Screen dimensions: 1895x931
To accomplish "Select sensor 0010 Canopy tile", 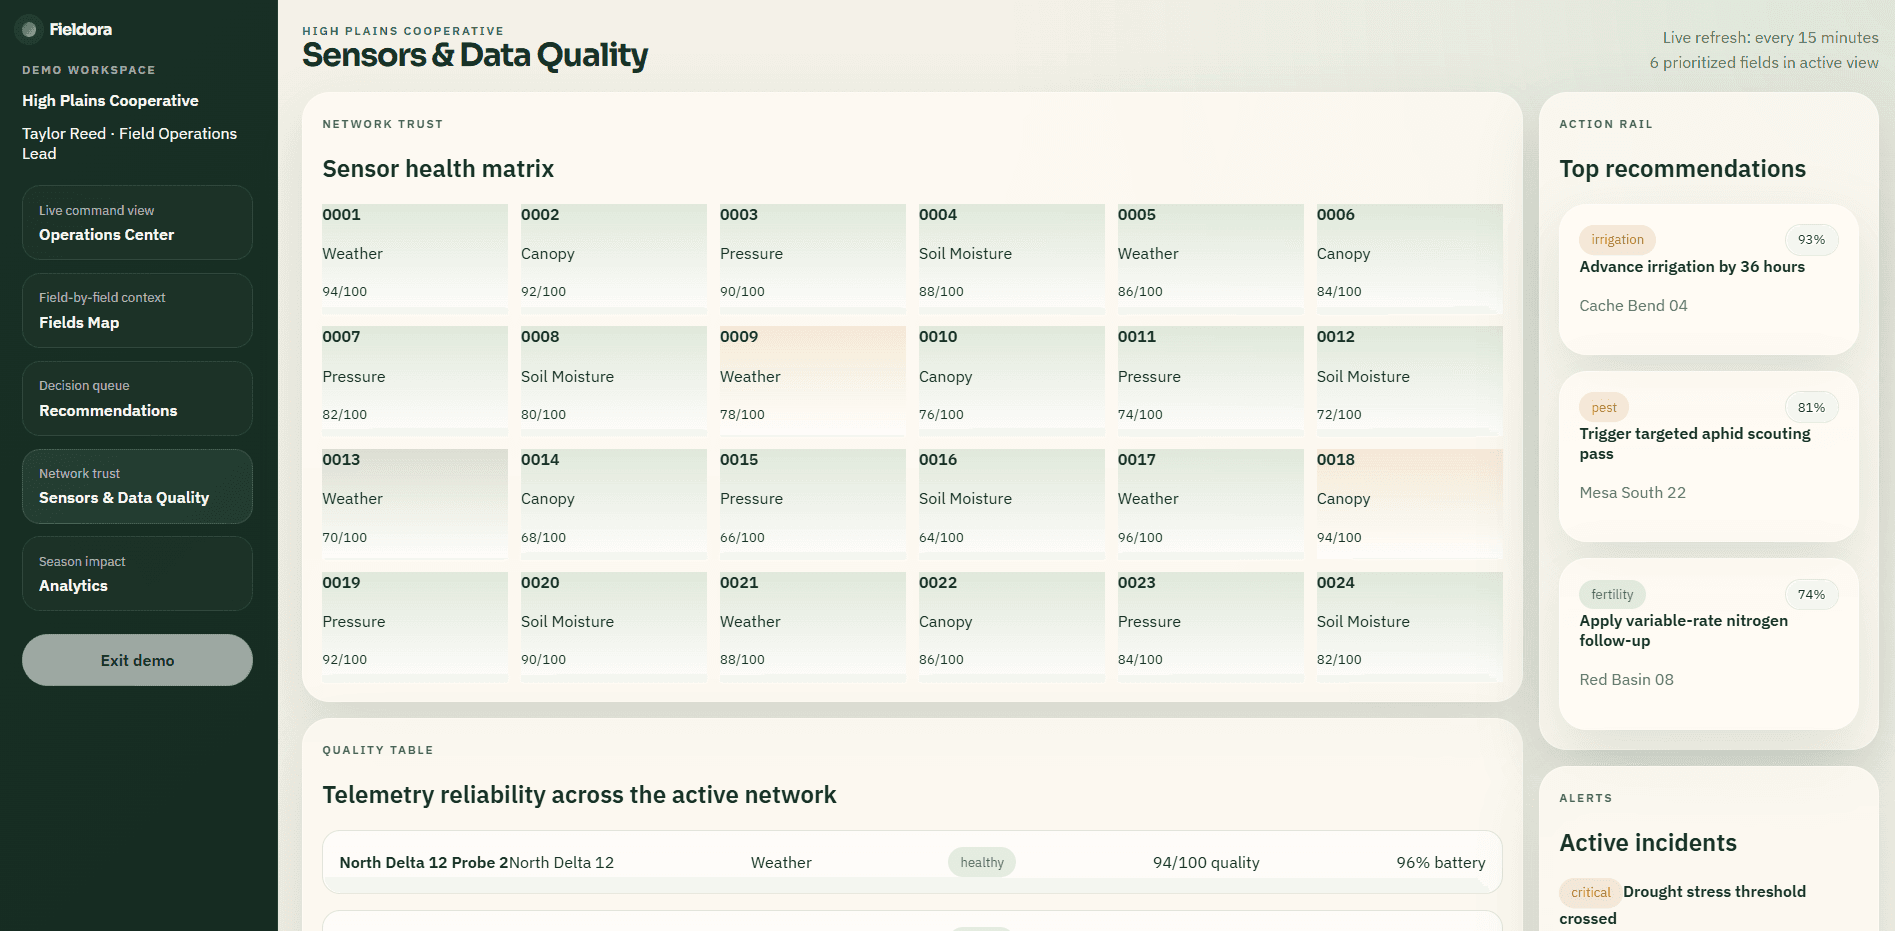I will 1012,381.
